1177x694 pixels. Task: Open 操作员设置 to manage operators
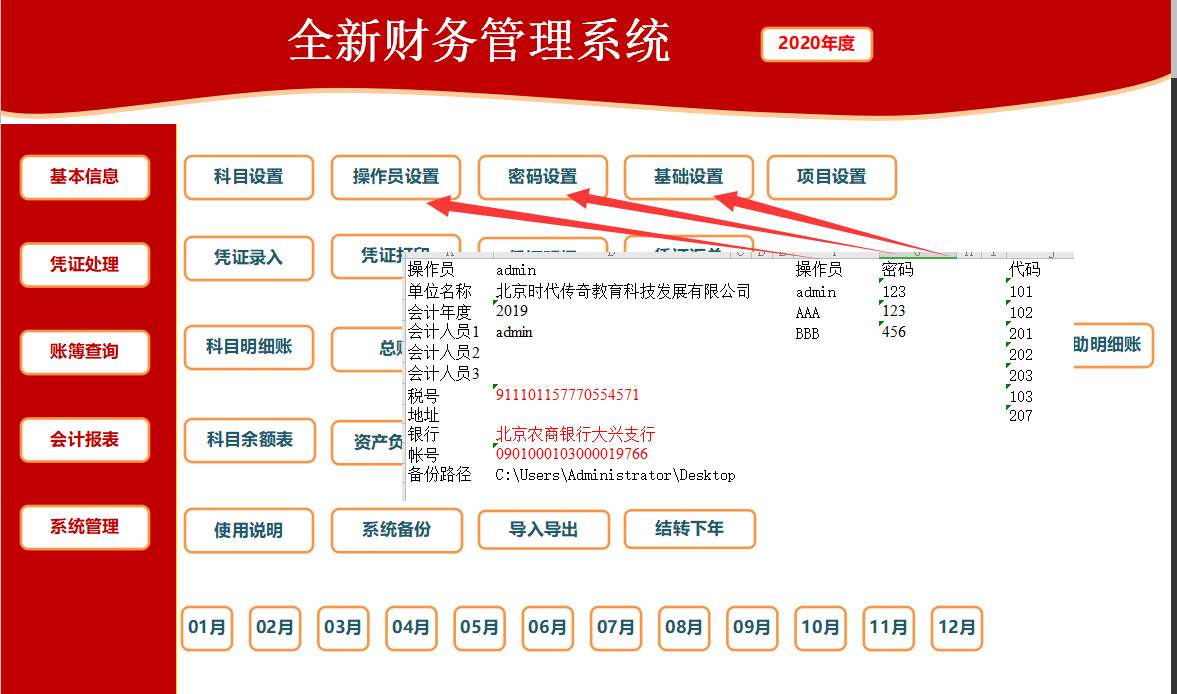pos(395,177)
